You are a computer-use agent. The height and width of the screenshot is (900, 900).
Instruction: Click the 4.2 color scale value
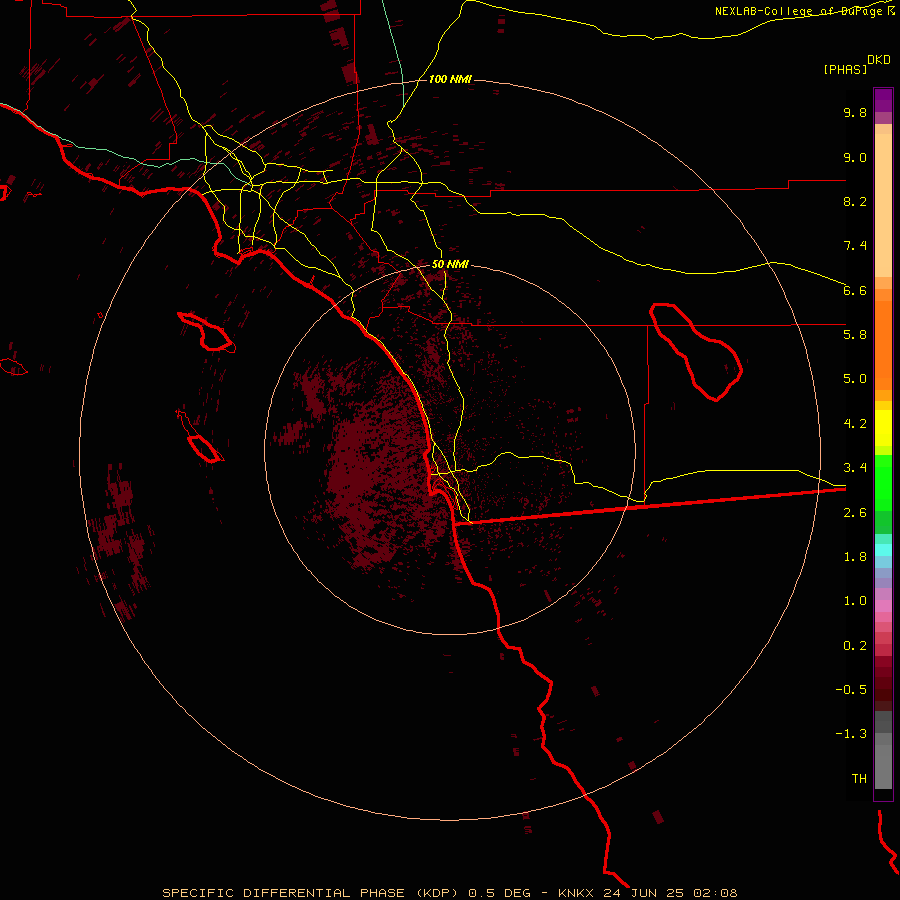coord(855,424)
